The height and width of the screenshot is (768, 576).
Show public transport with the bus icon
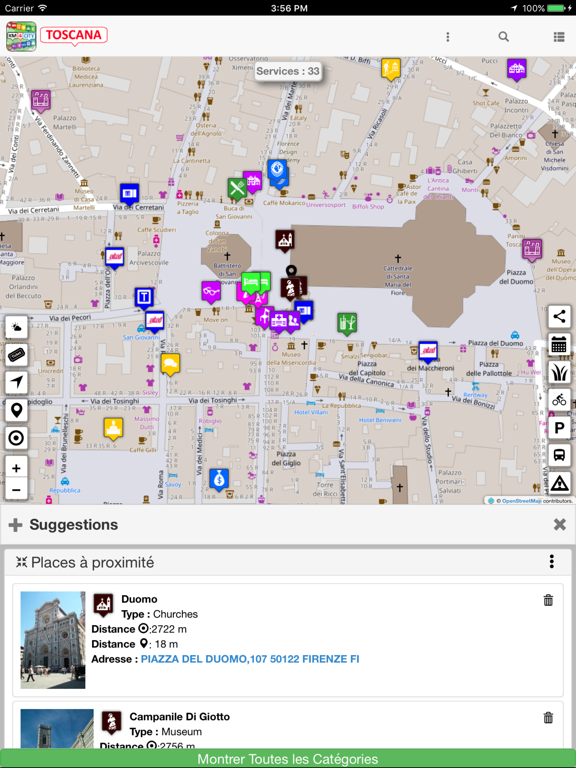(x=559, y=456)
